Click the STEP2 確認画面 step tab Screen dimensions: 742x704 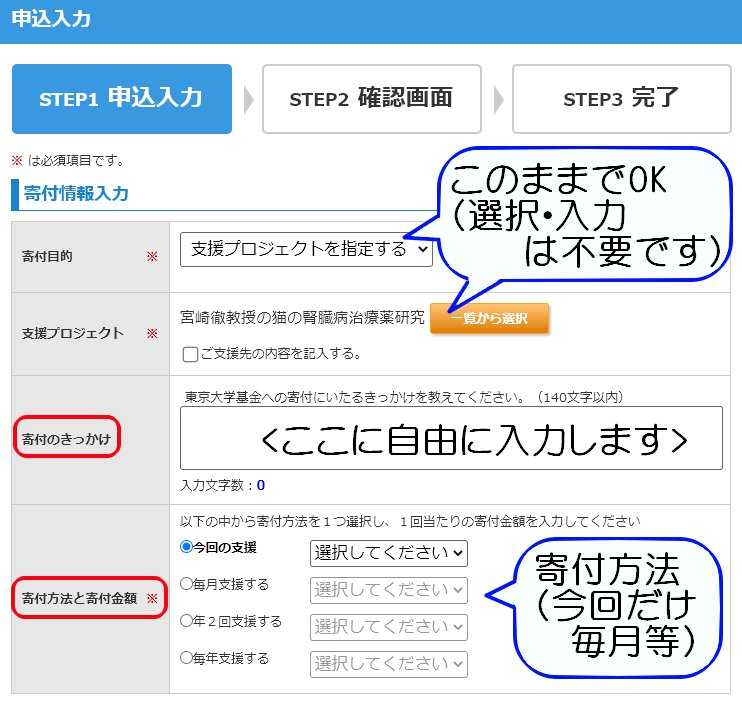pos(372,99)
